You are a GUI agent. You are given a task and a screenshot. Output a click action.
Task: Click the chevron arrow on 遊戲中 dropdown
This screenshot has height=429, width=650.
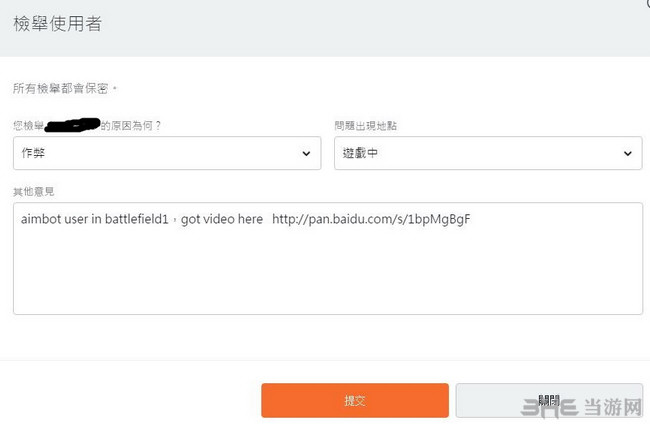(627, 153)
